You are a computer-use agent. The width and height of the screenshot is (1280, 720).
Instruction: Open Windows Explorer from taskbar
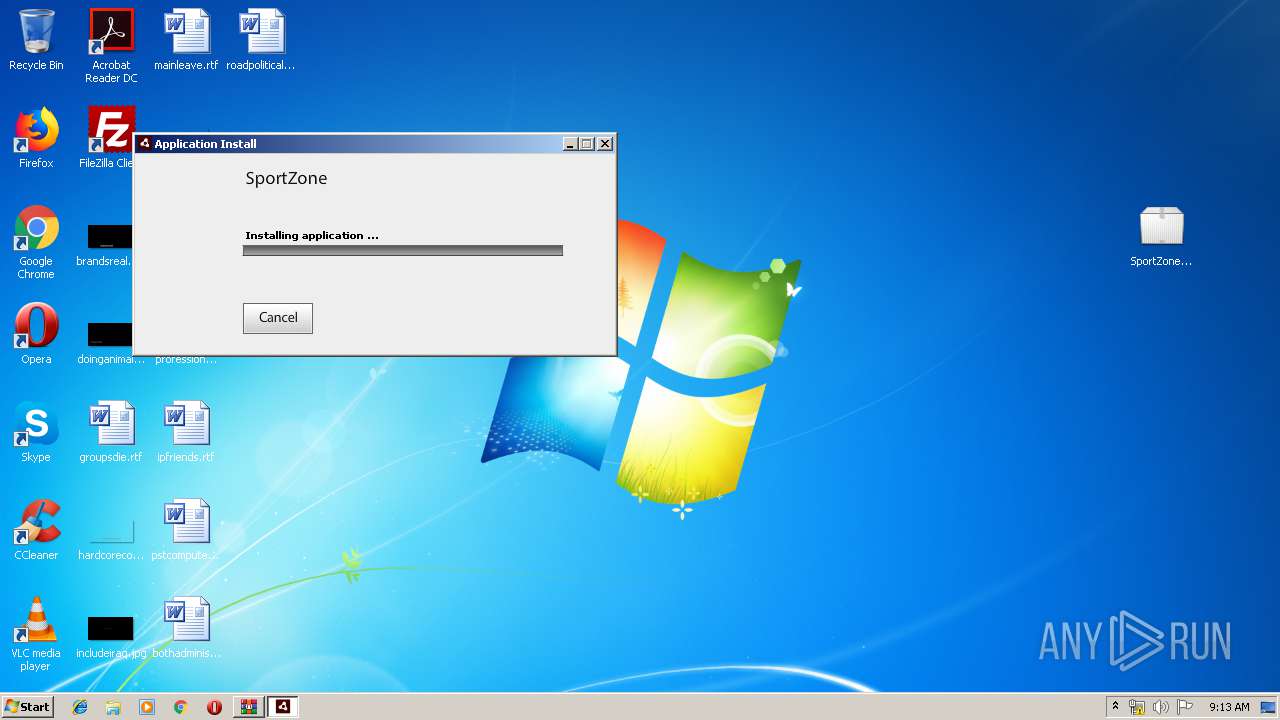pos(113,707)
